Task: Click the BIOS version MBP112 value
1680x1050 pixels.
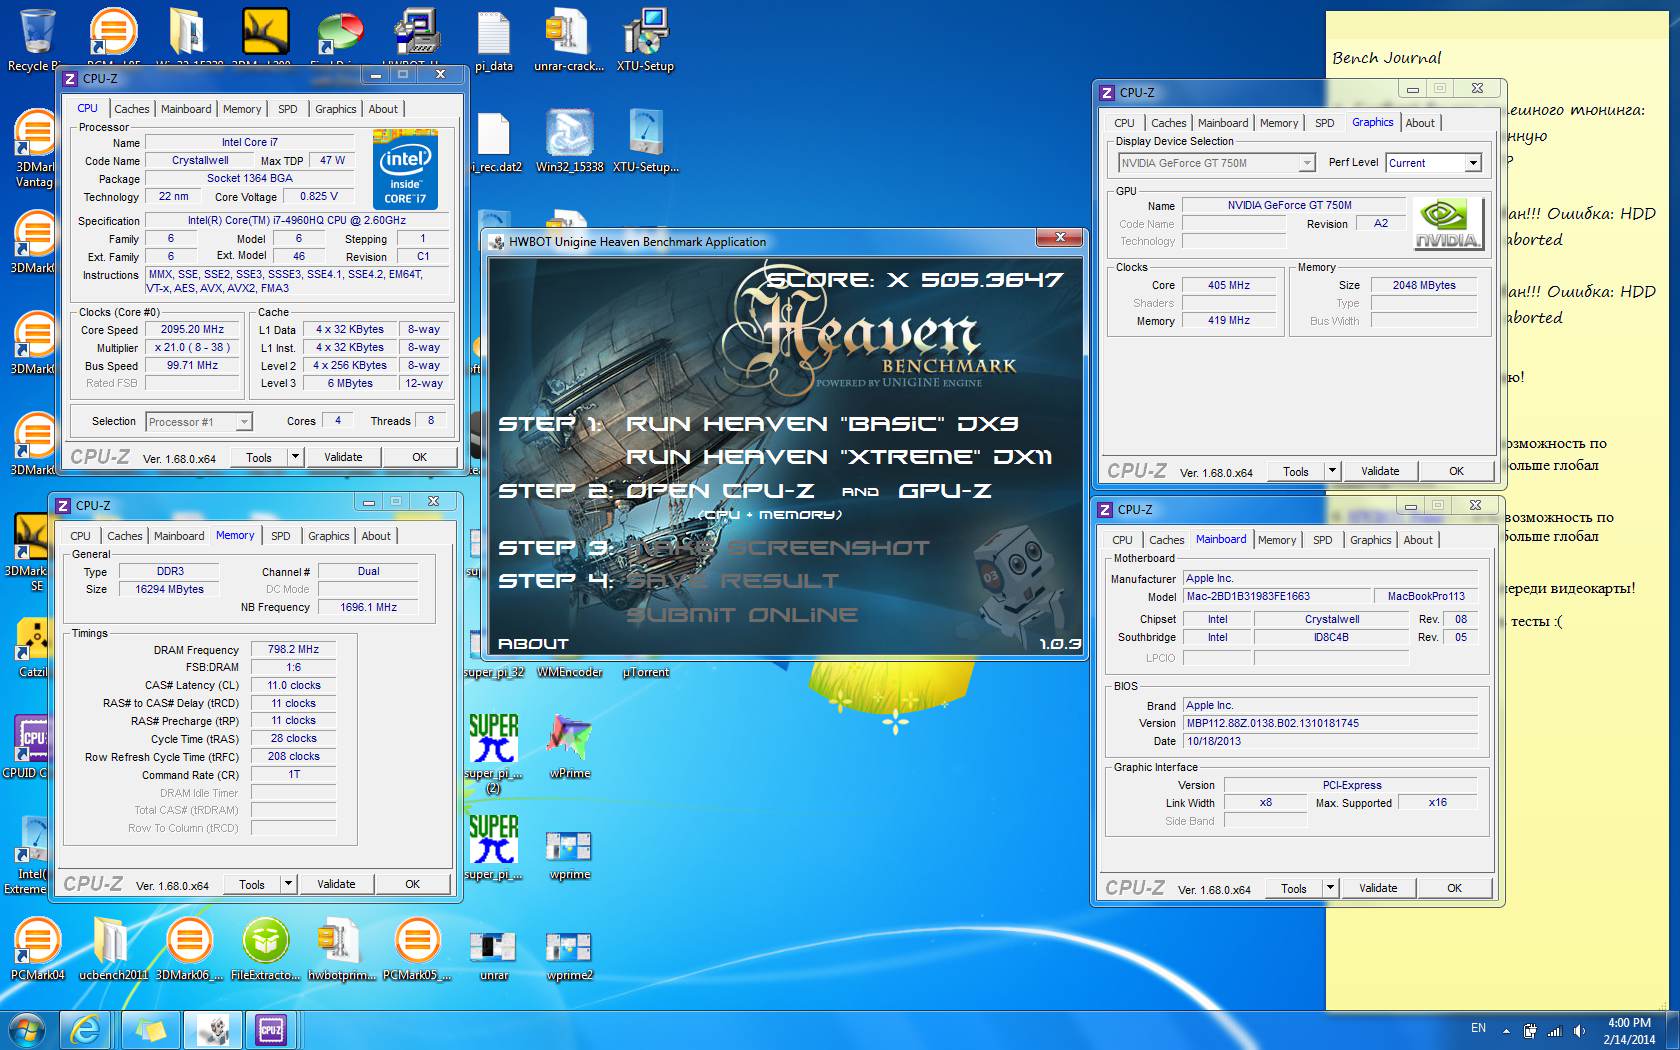Action: click(x=1330, y=723)
